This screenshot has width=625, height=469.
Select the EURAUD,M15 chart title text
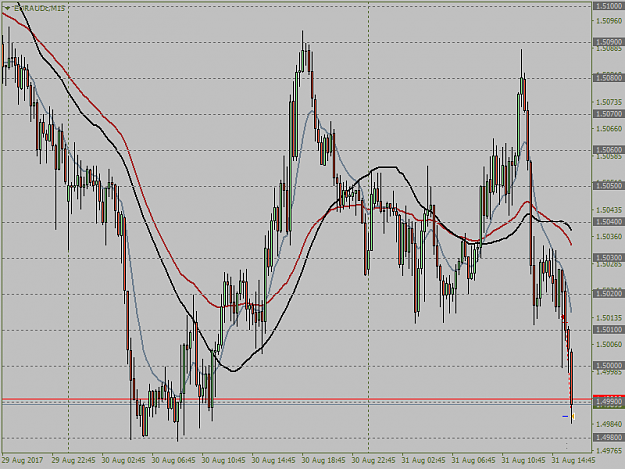[x=39, y=8]
